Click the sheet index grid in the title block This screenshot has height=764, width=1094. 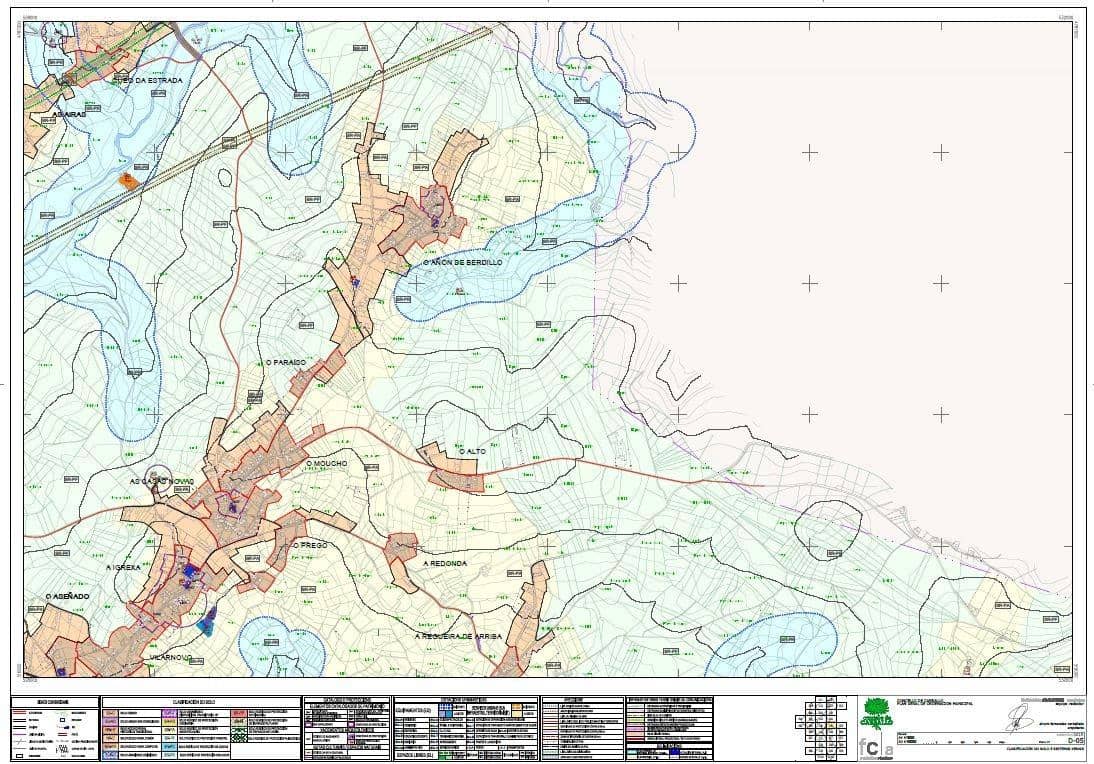point(824,728)
